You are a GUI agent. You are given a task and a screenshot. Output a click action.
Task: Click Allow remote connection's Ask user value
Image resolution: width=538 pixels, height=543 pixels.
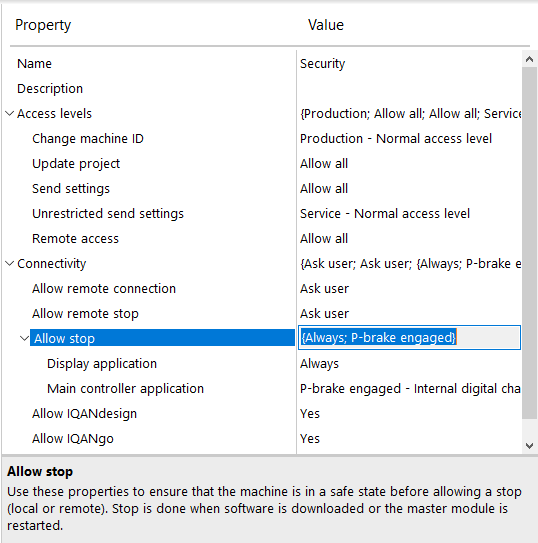click(x=324, y=288)
